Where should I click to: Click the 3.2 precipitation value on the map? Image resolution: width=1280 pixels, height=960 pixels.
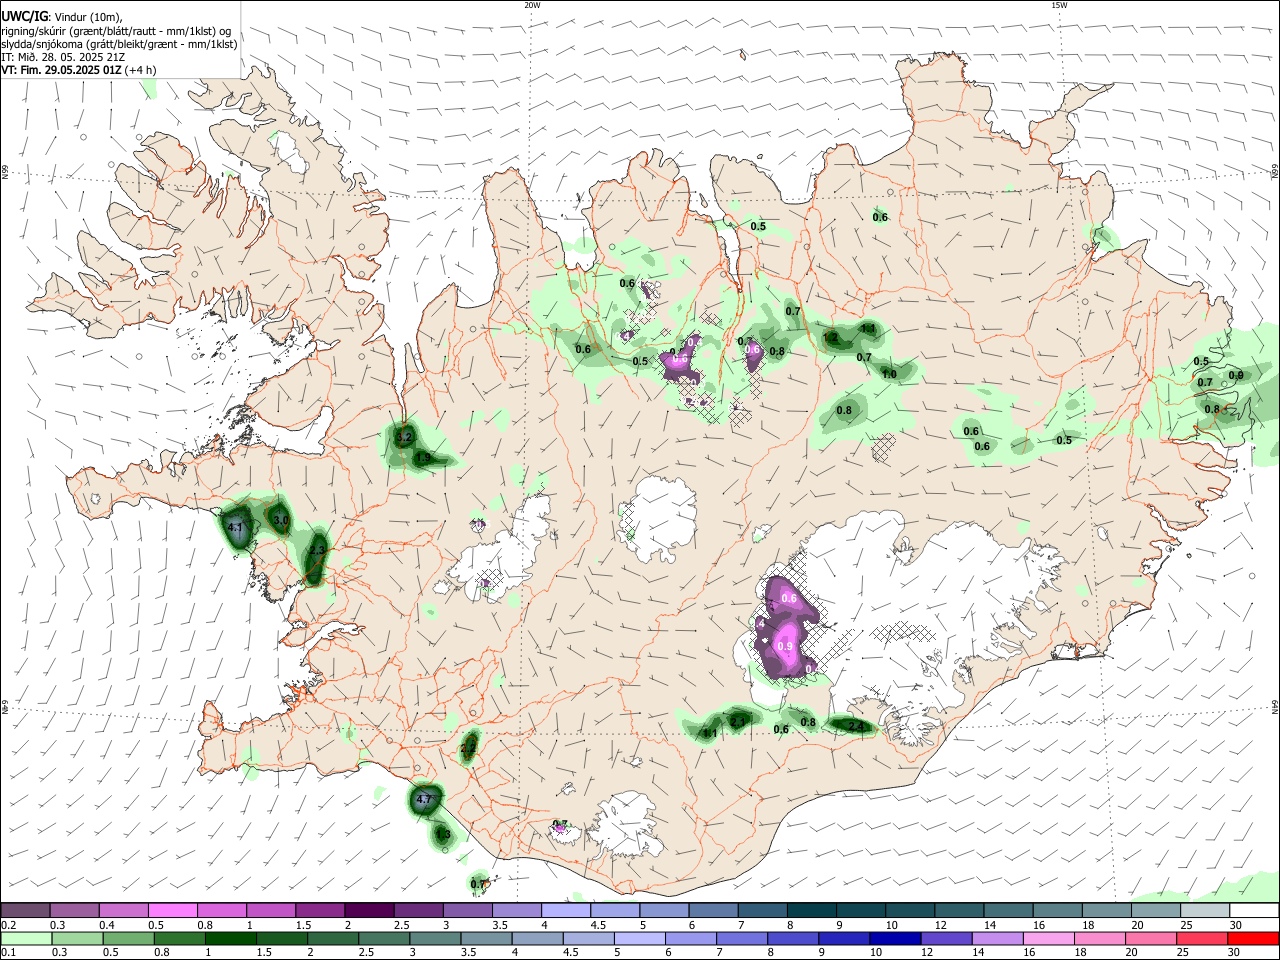click(404, 437)
